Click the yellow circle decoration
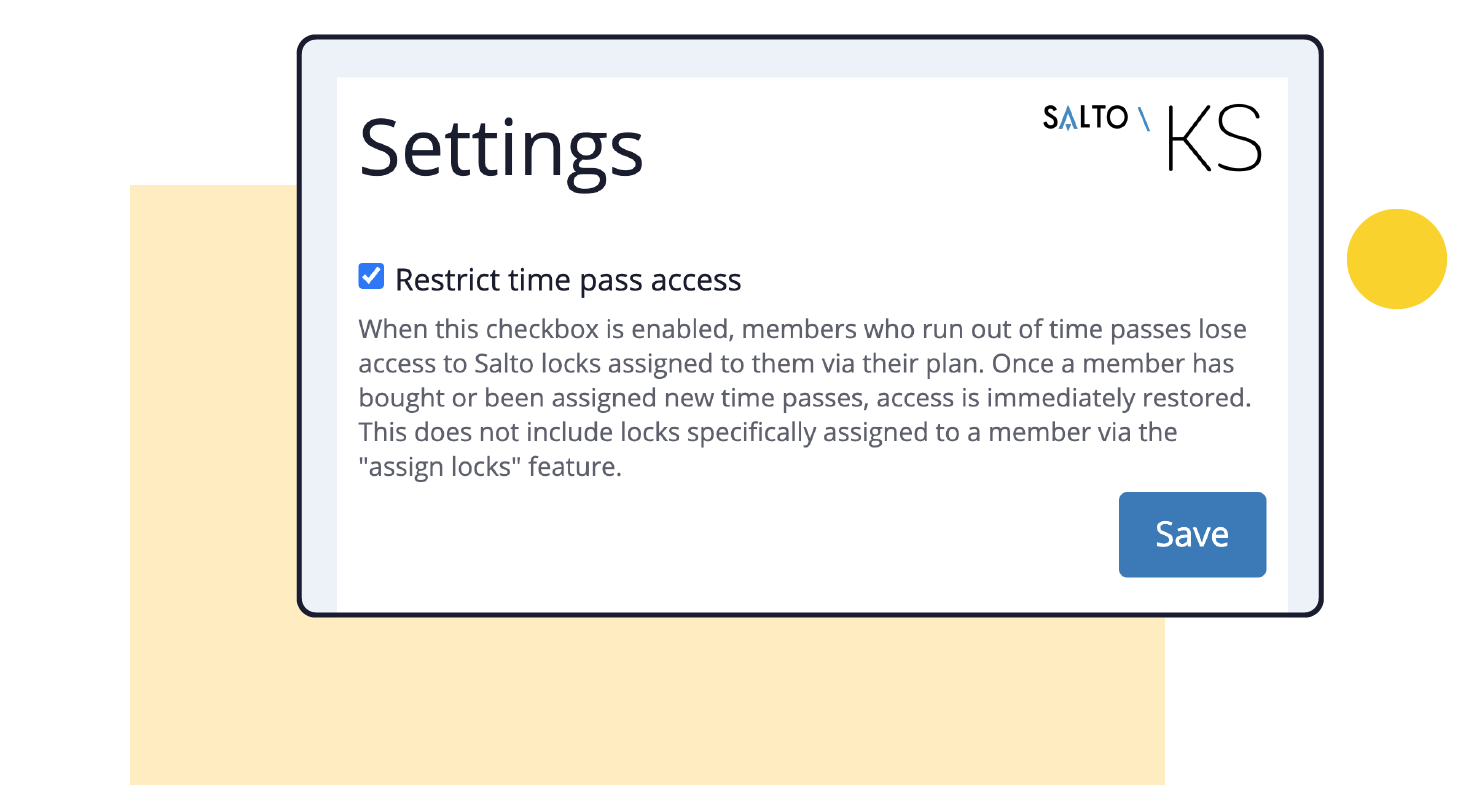 pos(1397,259)
